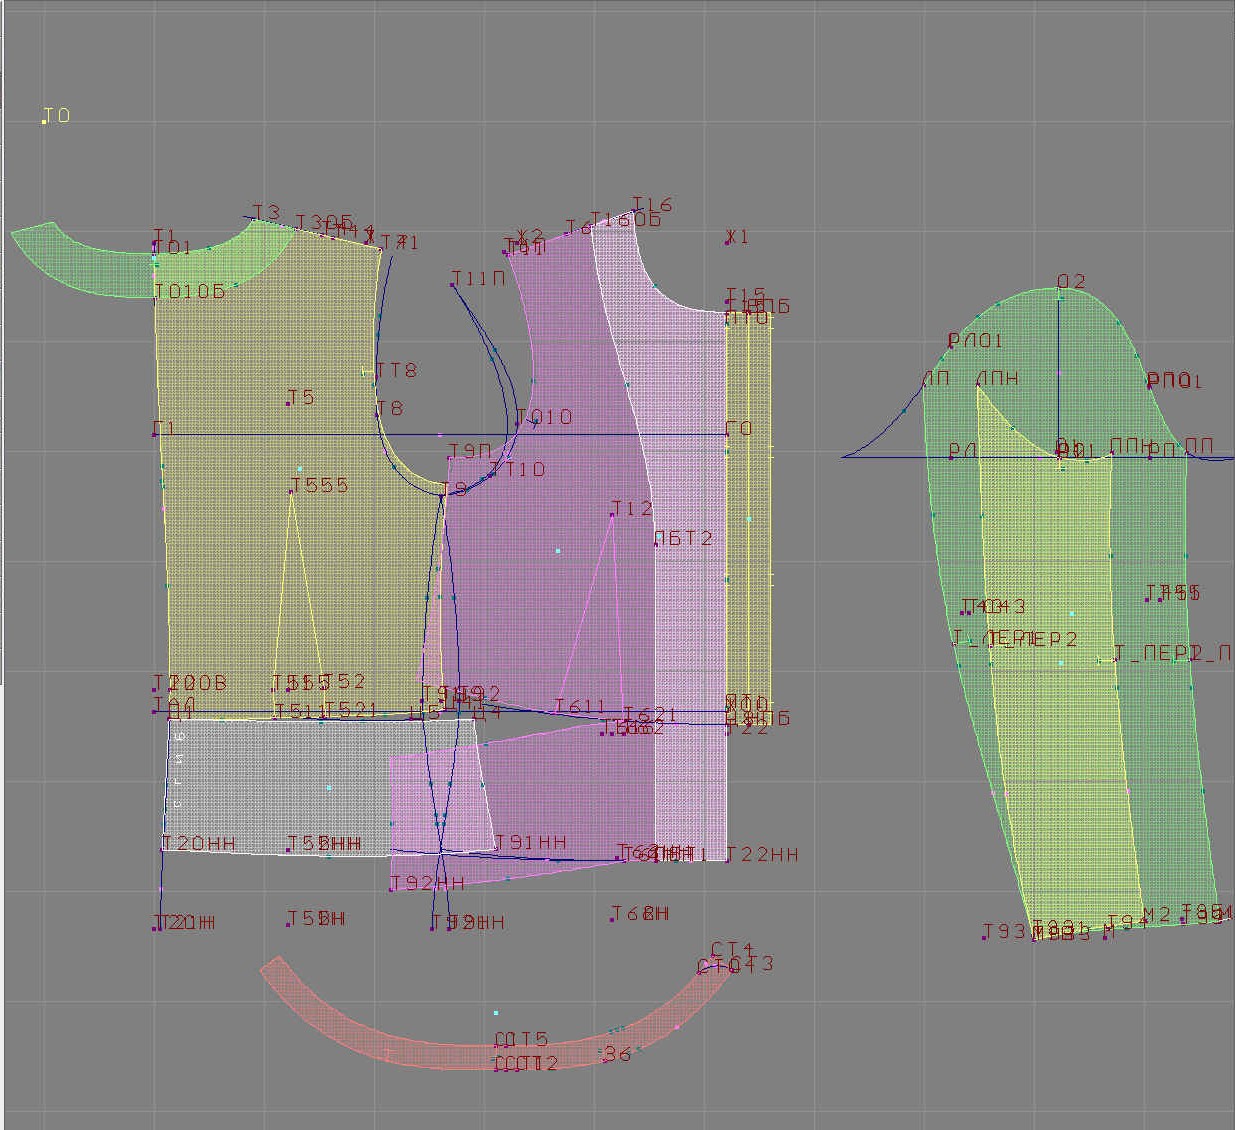This screenshot has height=1130, width=1235.
Task: Click the T555 dart apex point
Action: [x=291, y=491]
